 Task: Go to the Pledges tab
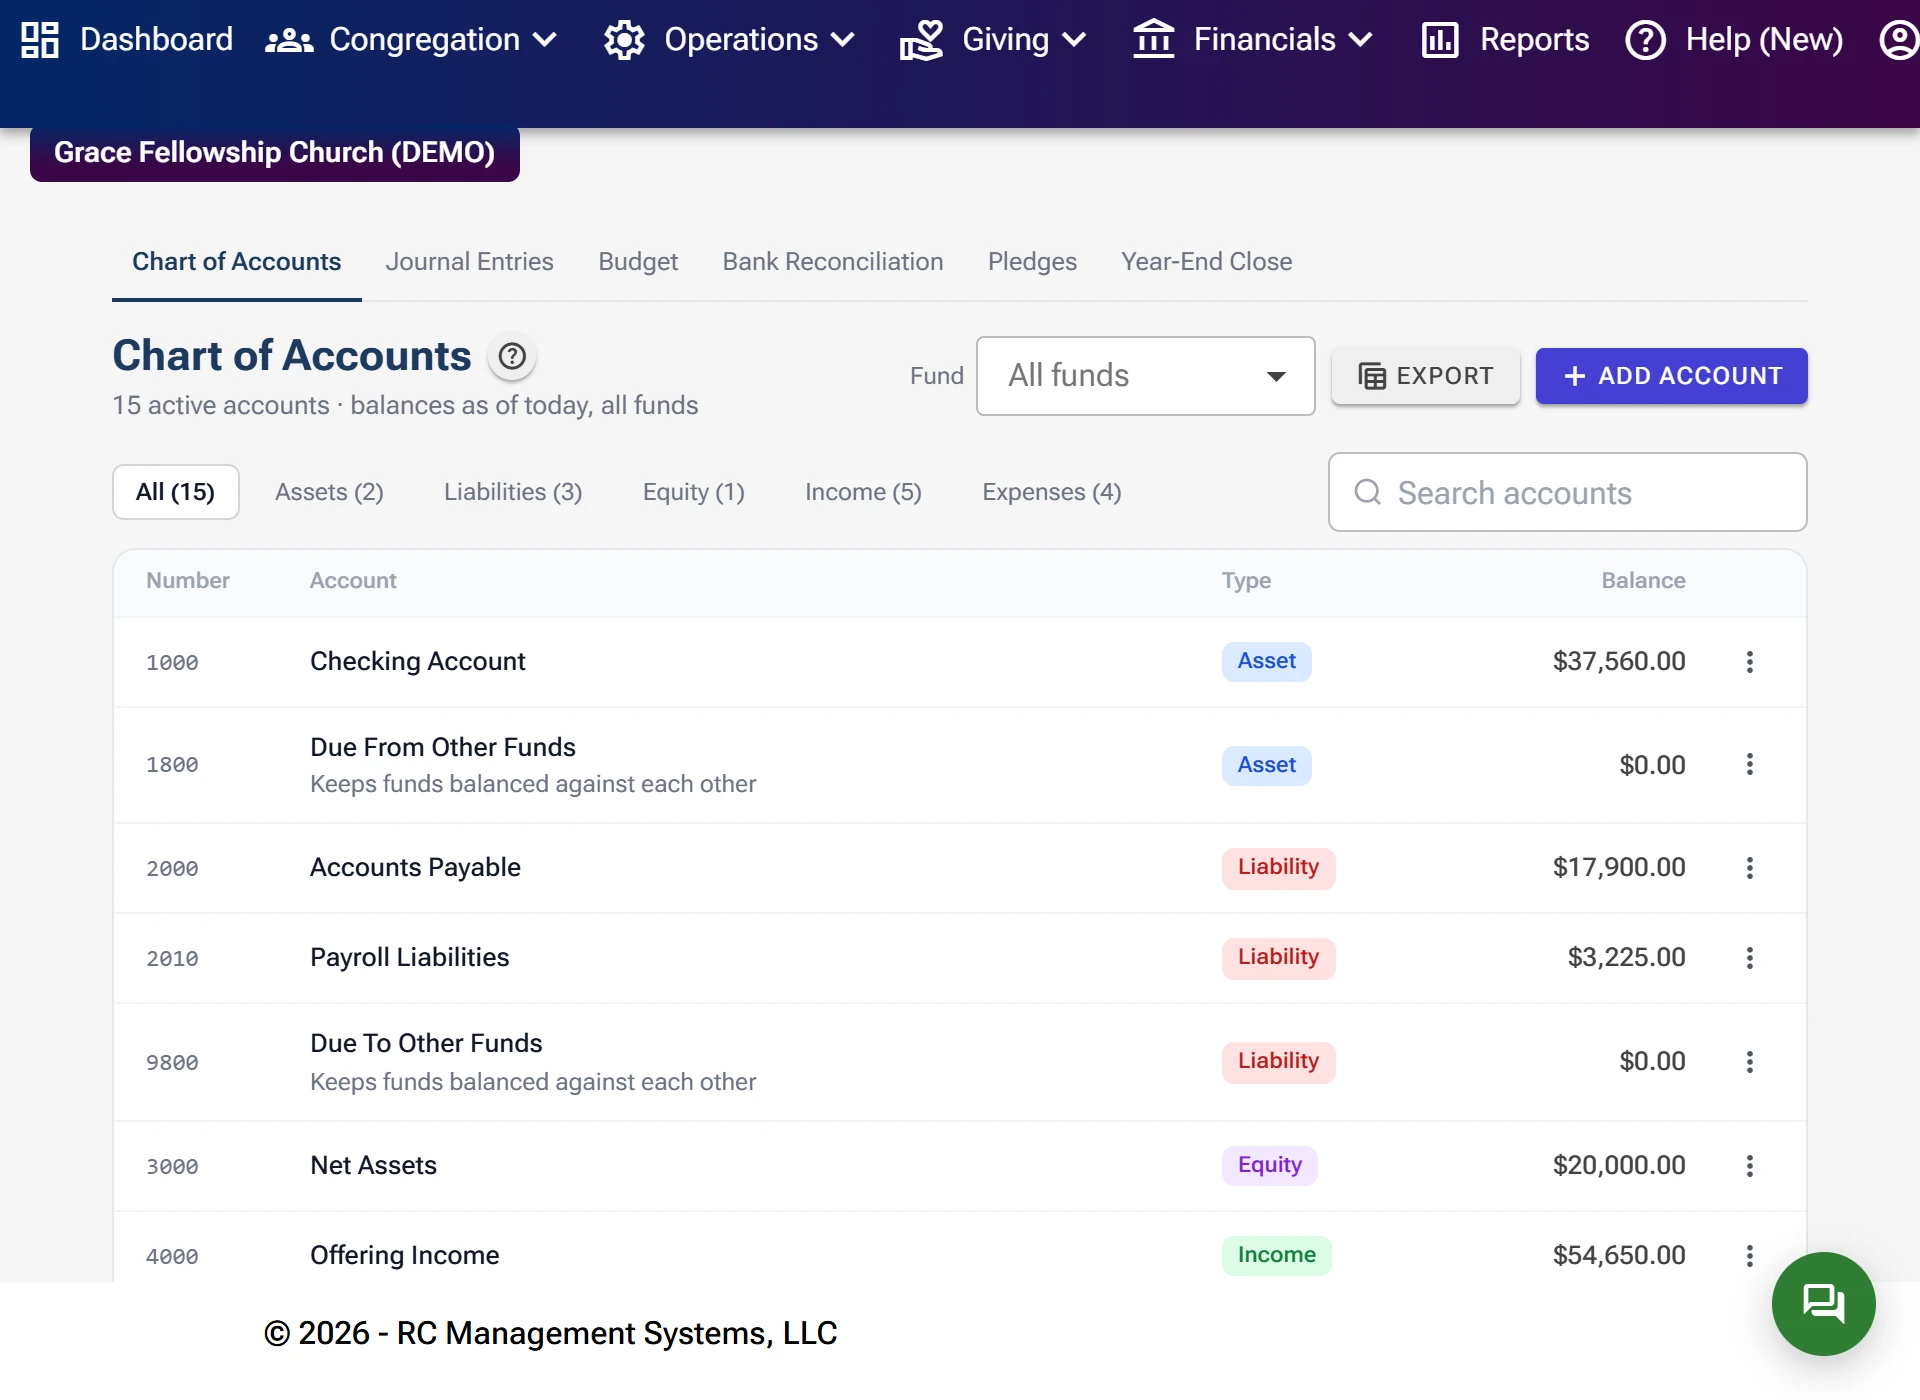[1032, 262]
